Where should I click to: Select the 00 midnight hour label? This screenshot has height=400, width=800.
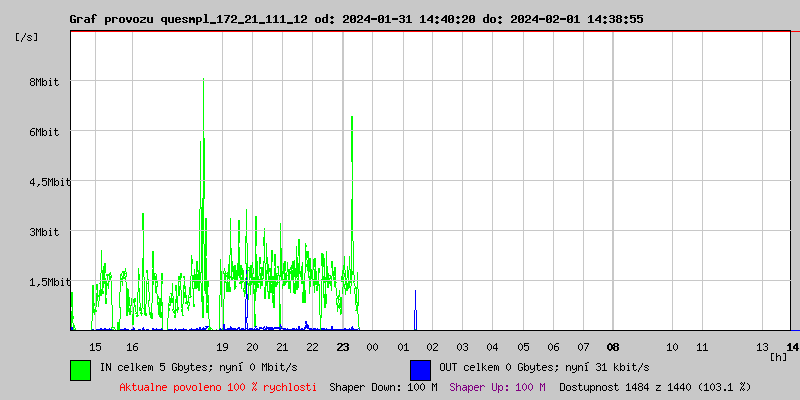point(372,347)
